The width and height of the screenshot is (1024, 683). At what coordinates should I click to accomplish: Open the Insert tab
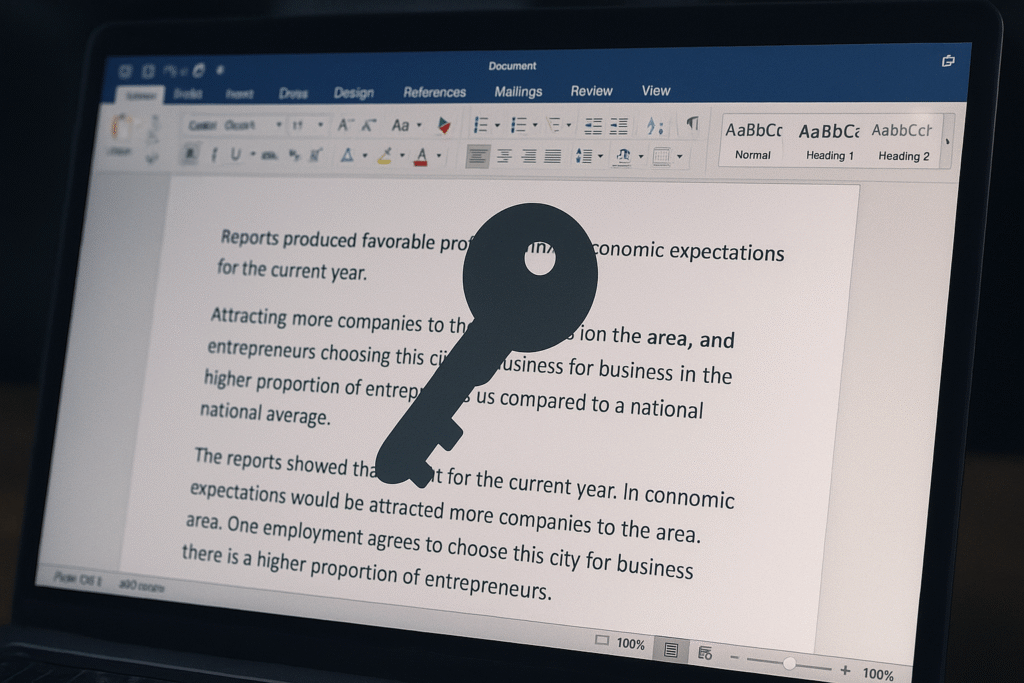click(x=239, y=94)
